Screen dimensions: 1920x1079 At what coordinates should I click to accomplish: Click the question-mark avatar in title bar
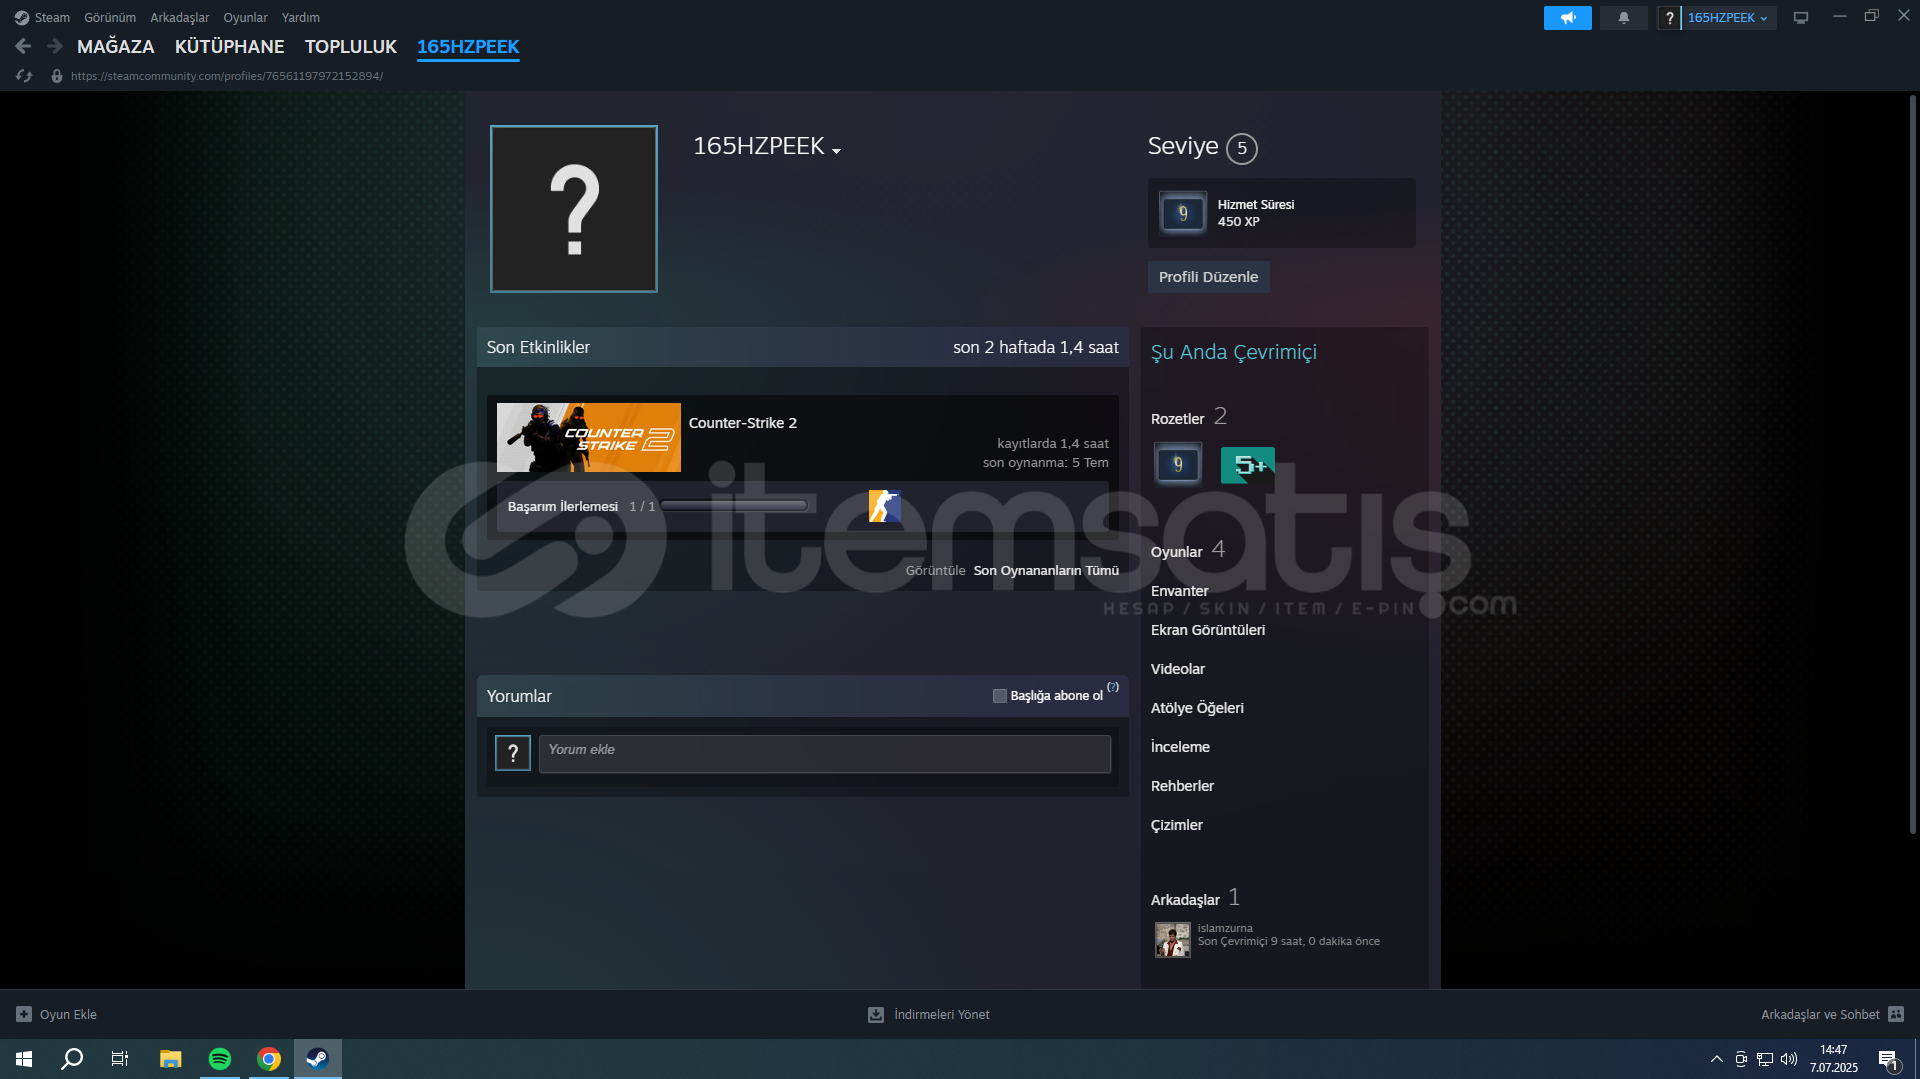[1669, 18]
